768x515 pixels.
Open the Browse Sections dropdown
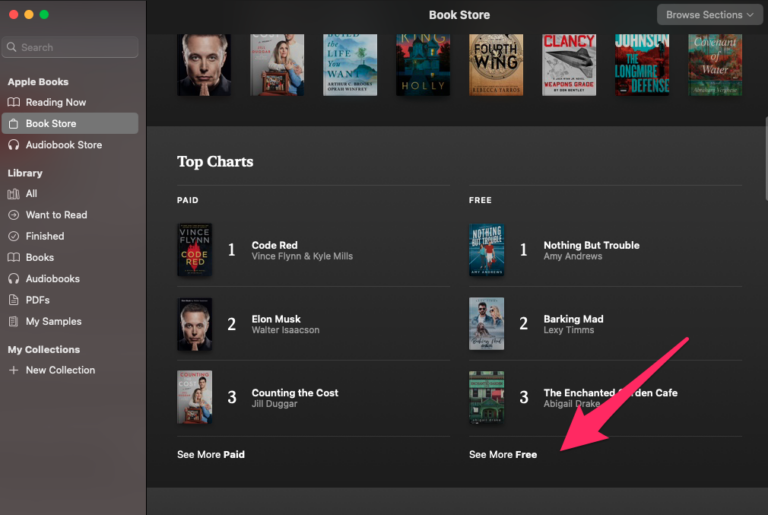tap(710, 15)
